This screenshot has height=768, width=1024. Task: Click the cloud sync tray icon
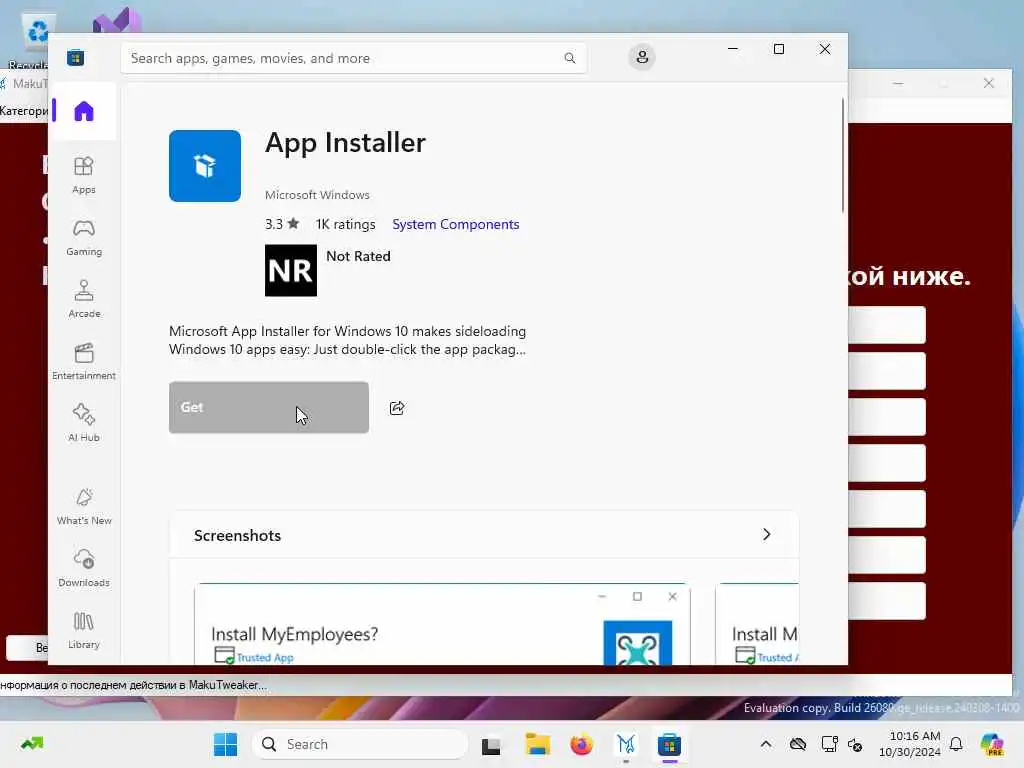point(798,744)
